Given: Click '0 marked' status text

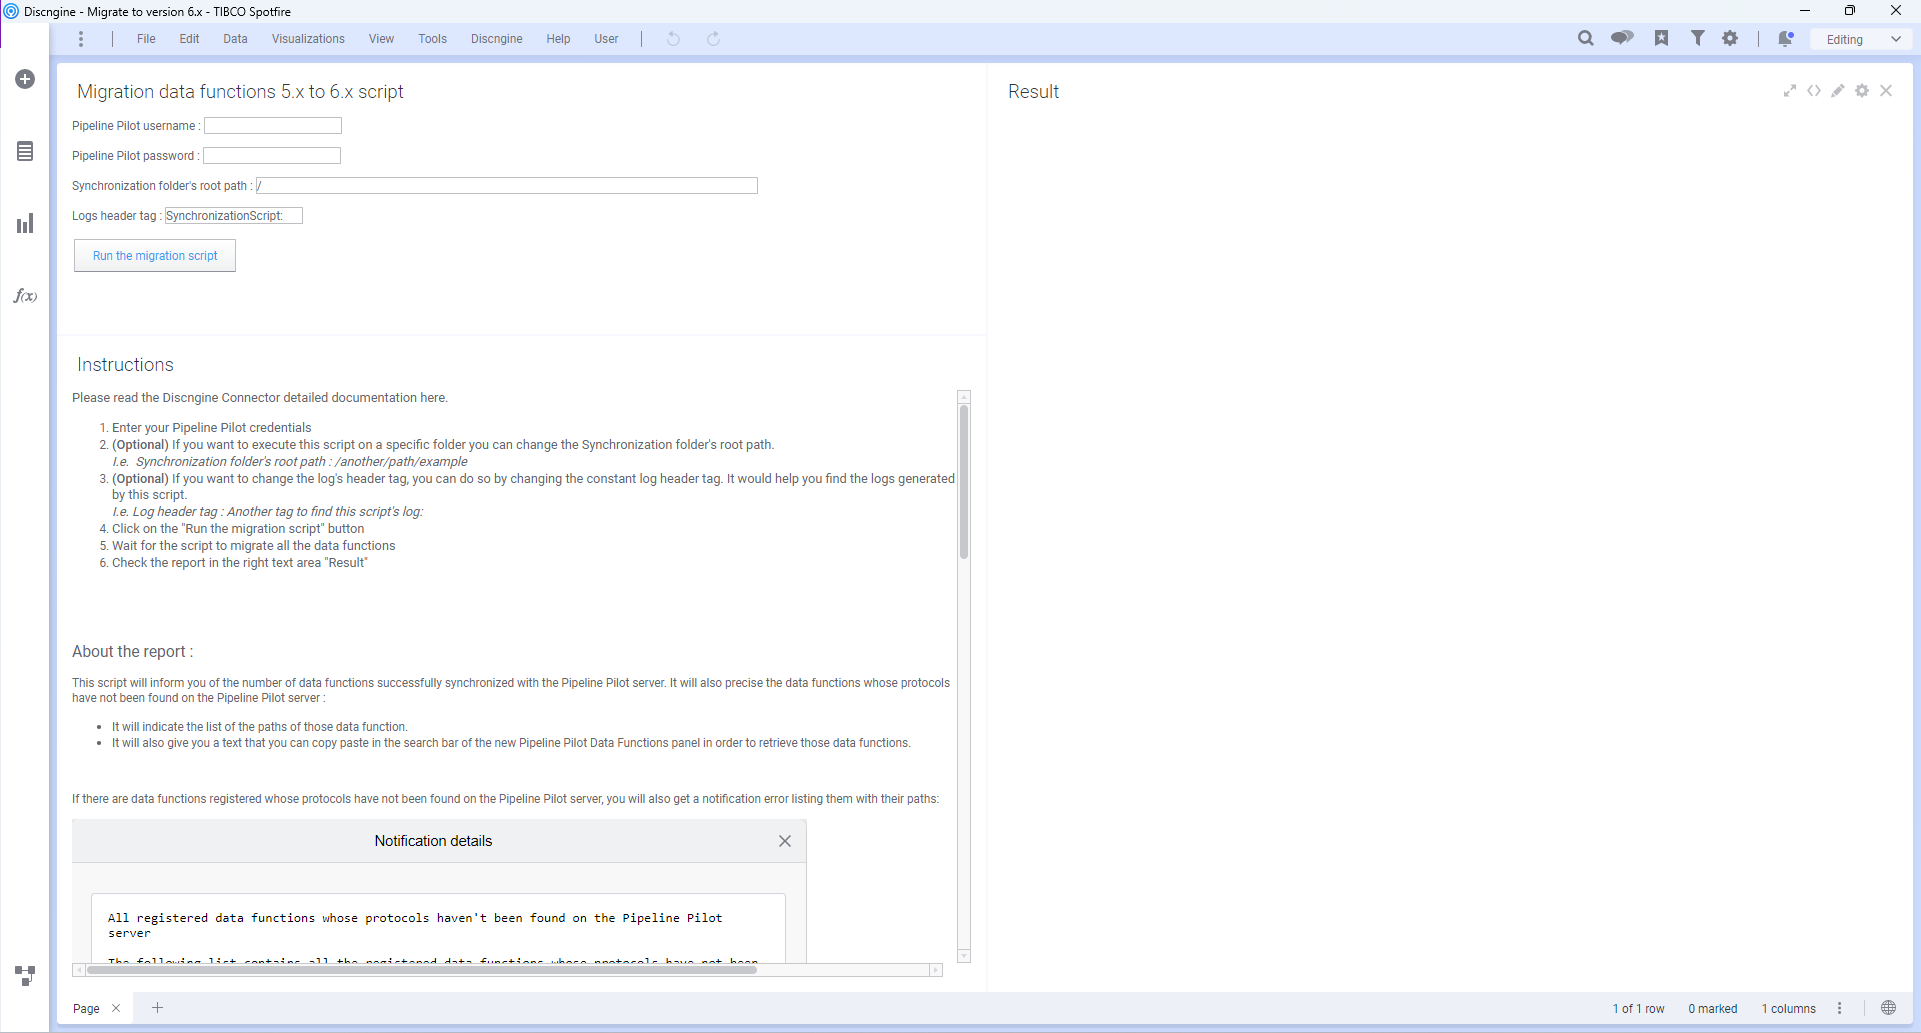Looking at the screenshot, I should click(1712, 1008).
